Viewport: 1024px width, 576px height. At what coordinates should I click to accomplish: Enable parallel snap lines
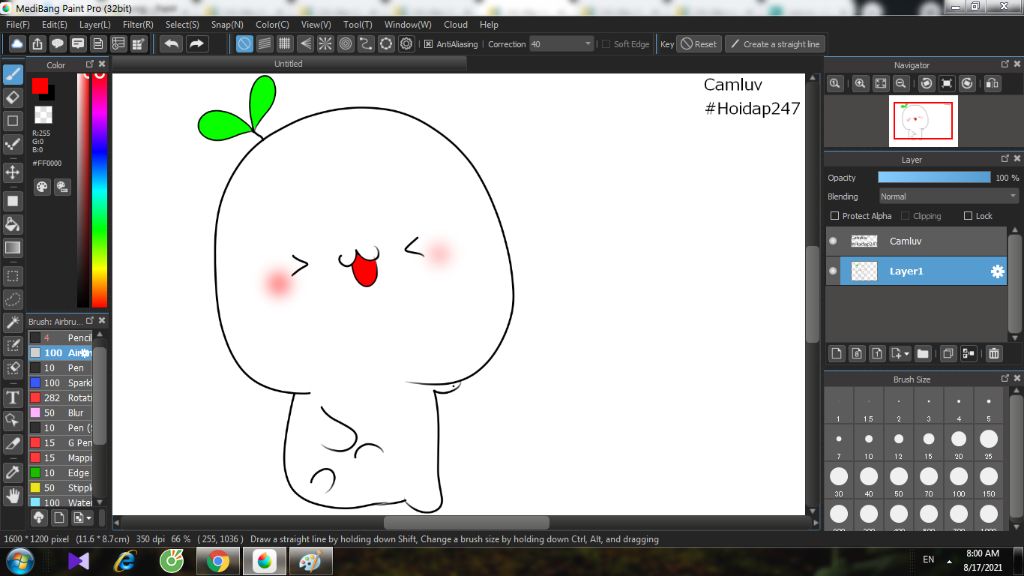pyautogui.click(x=264, y=44)
